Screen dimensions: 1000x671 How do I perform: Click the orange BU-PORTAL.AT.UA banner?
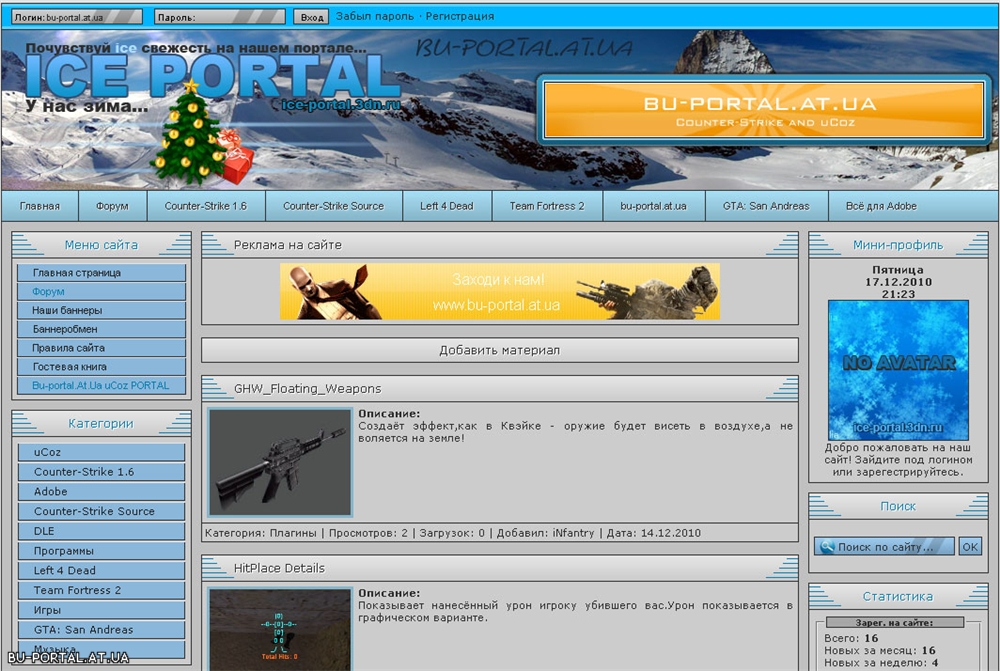click(x=759, y=110)
